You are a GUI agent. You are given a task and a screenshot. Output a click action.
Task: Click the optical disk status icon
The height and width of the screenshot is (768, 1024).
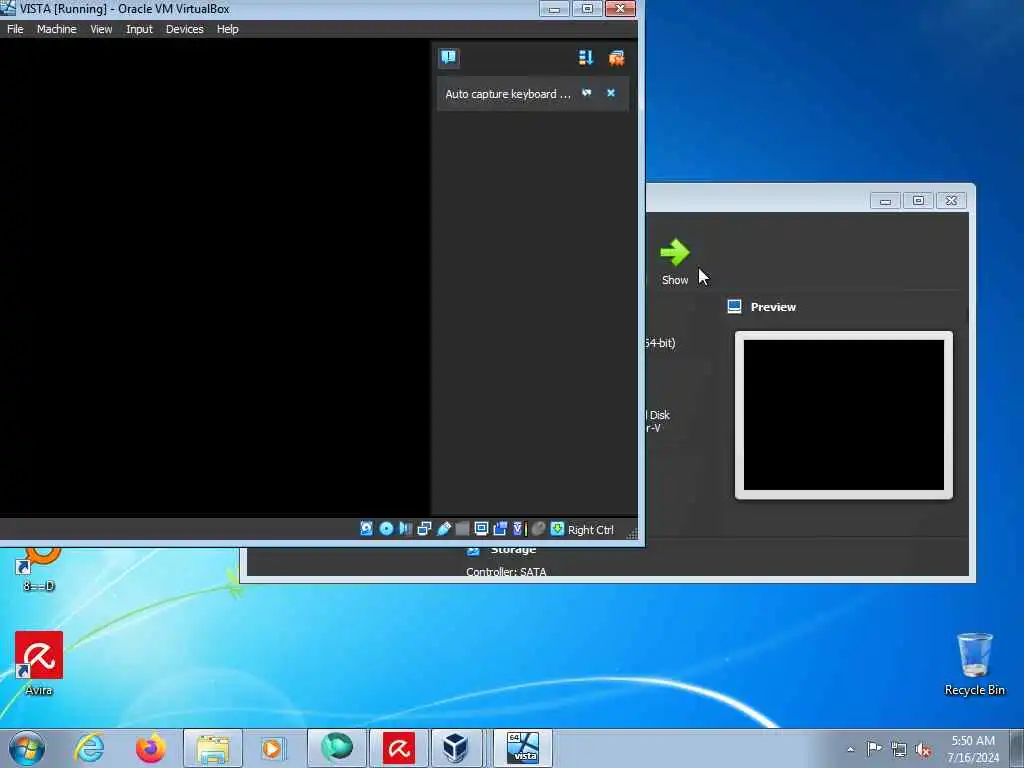386,528
